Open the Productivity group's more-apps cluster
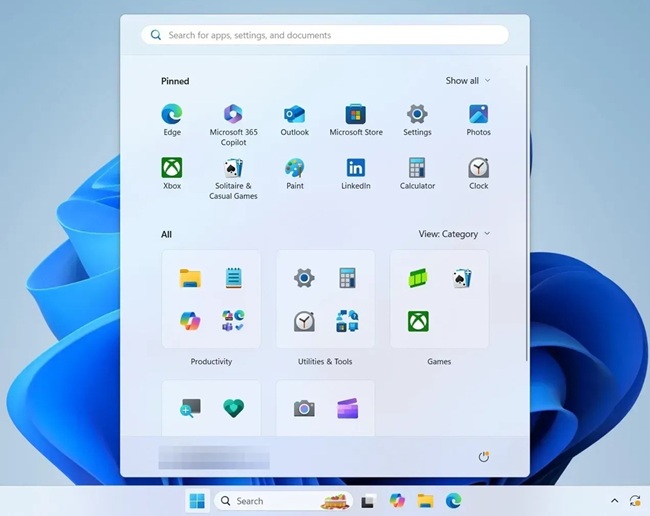Viewport: 650px width, 516px height. point(233,321)
